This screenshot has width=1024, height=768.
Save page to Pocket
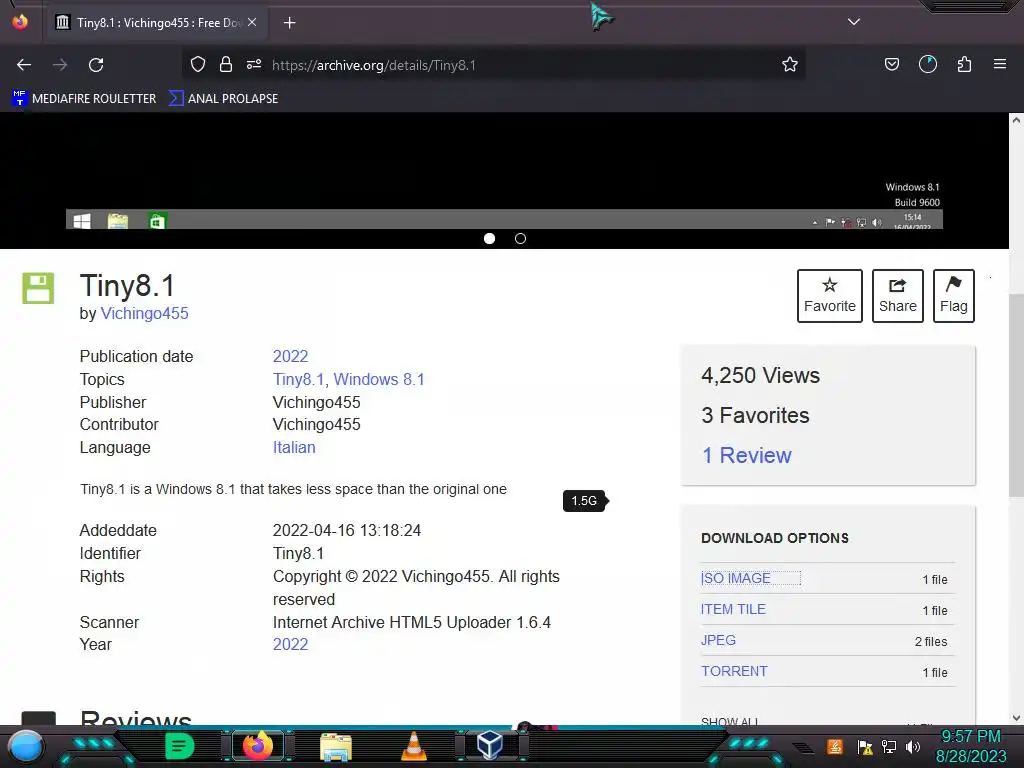(891, 65)
